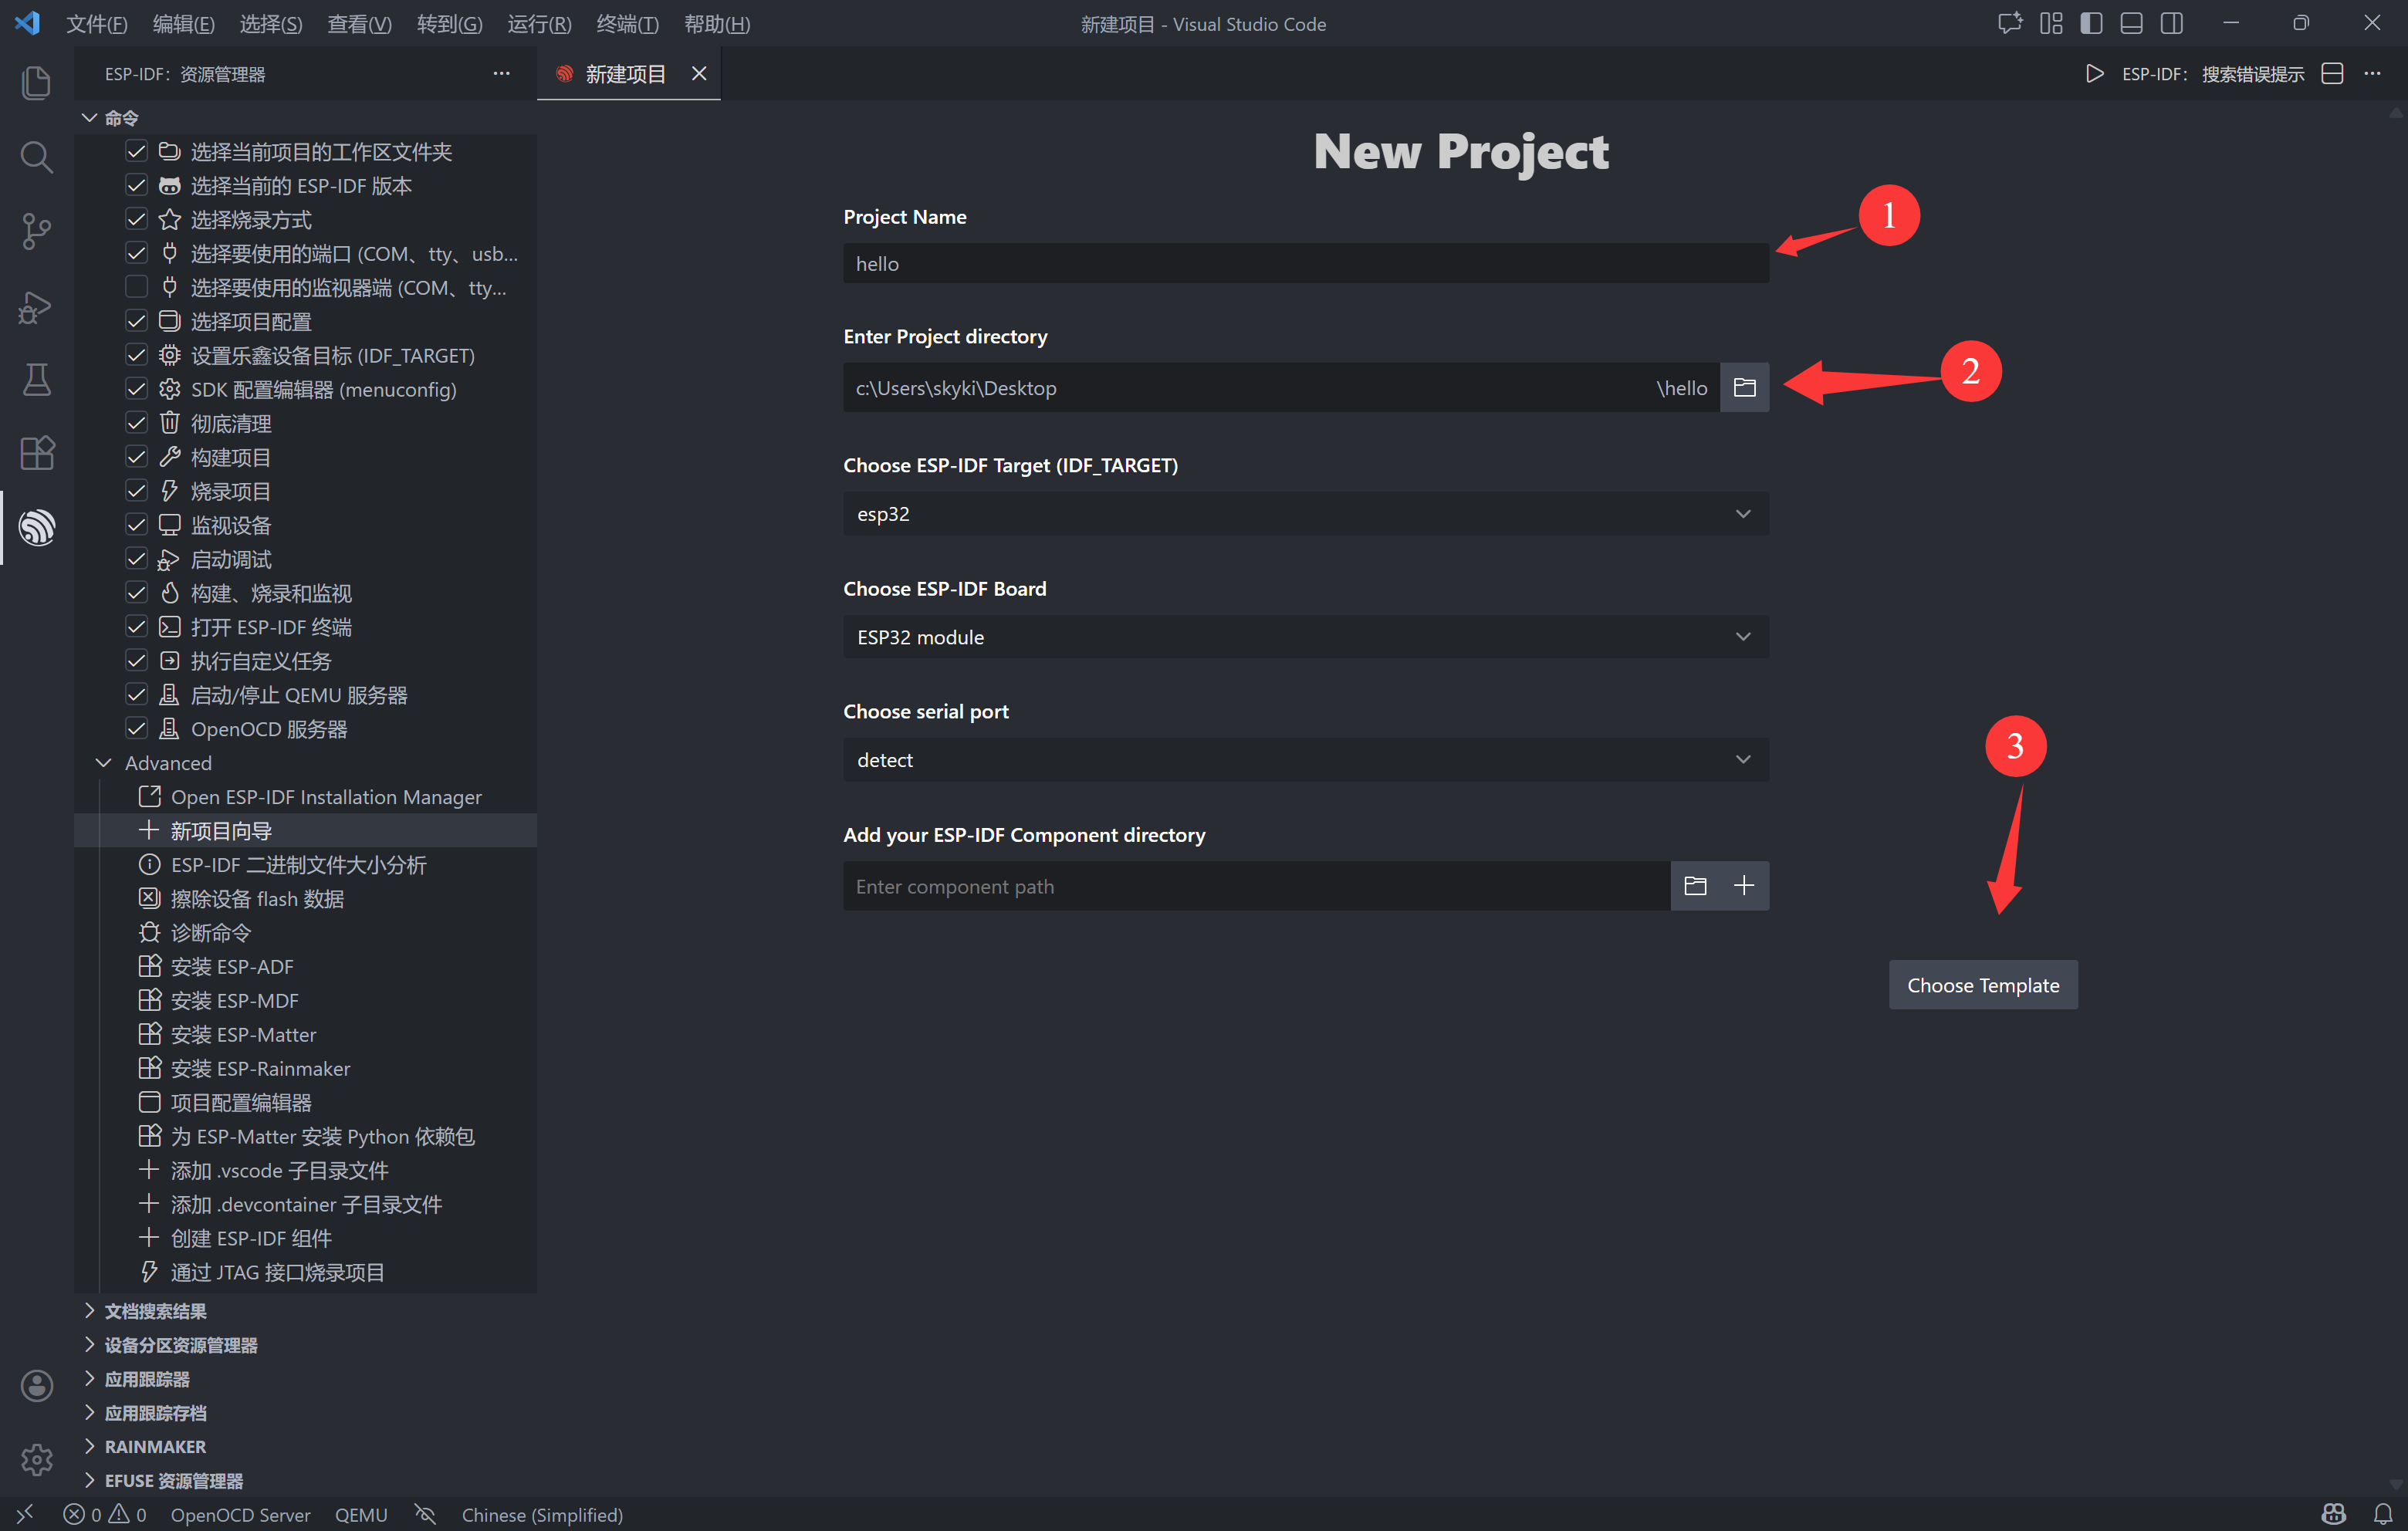
Task: Open Customize Layout icon in title bar
Action: (x=2051, y=23)
